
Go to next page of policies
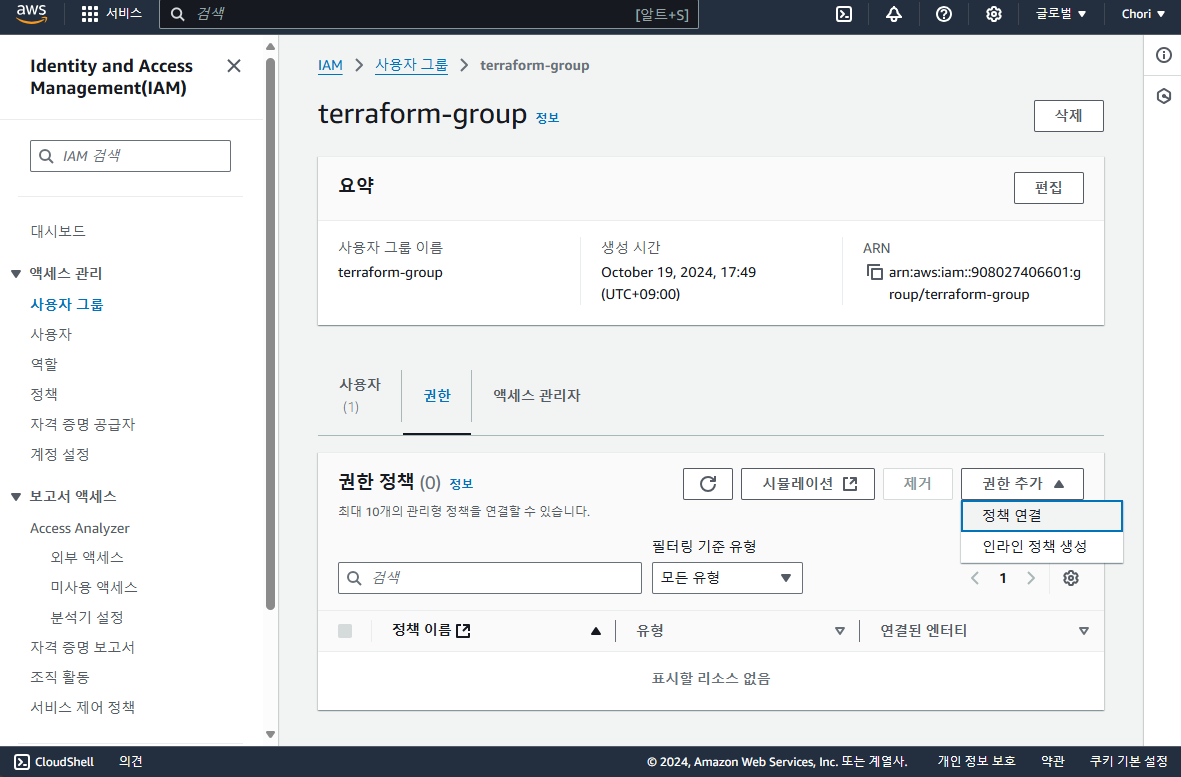[1031, 577]
